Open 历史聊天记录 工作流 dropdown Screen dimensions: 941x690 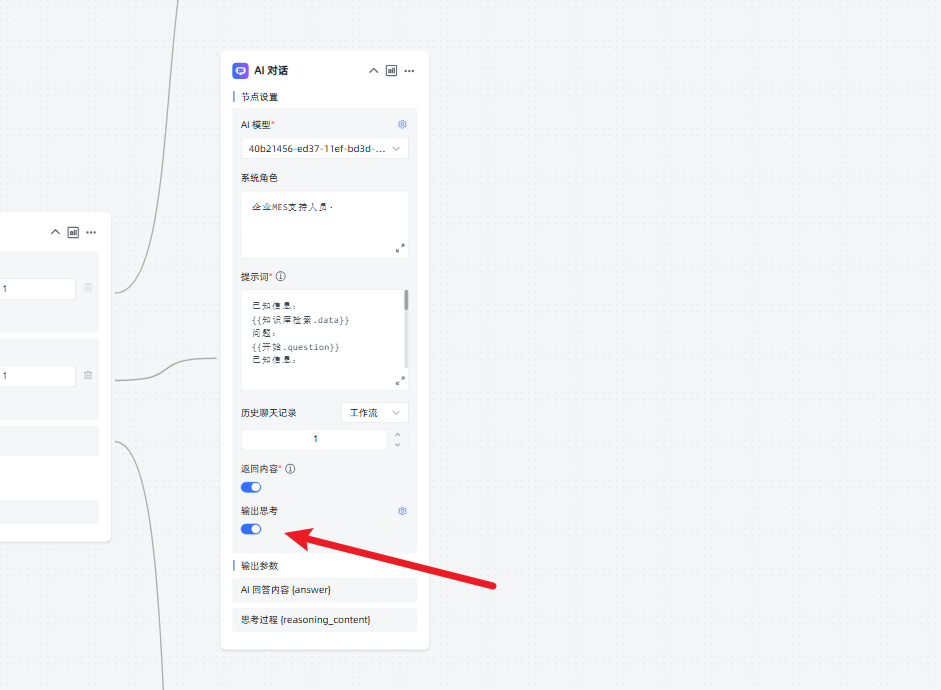pyautogui.click(x=374, y=413)
